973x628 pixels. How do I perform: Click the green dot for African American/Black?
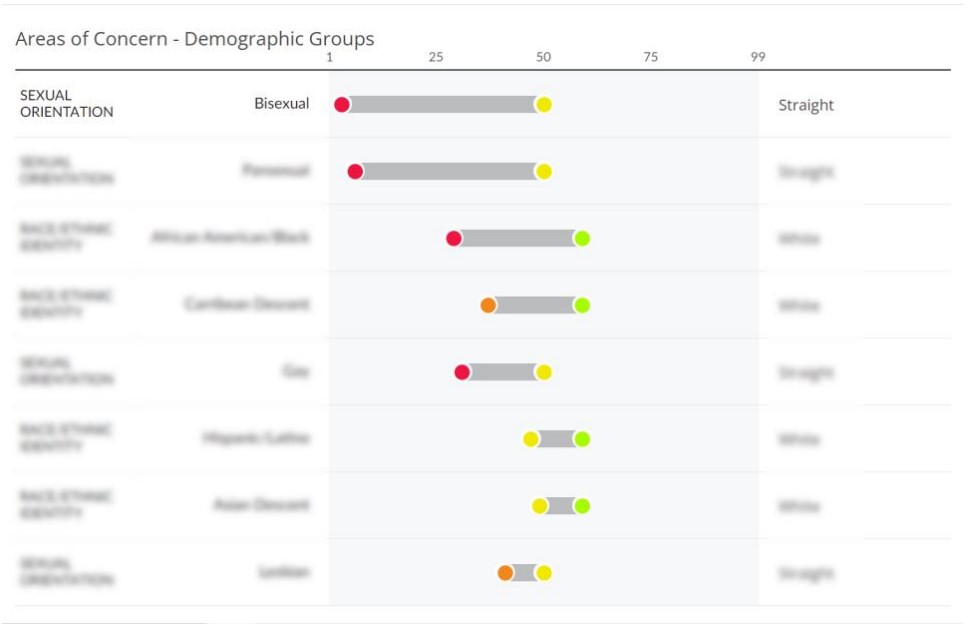click(x=582, y=238)
